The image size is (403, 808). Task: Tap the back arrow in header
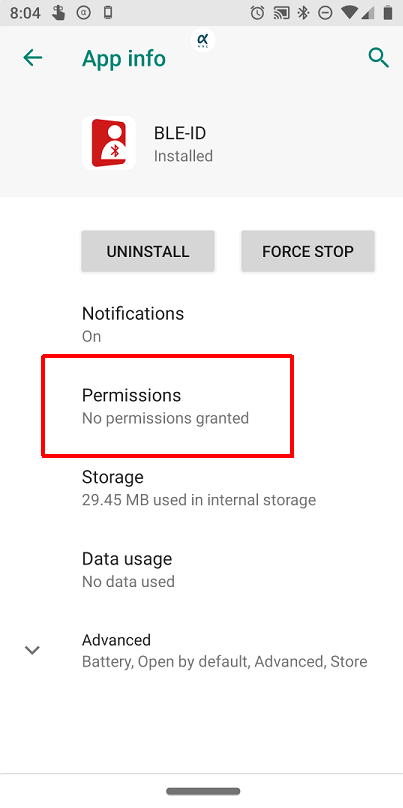coord(32,58)
